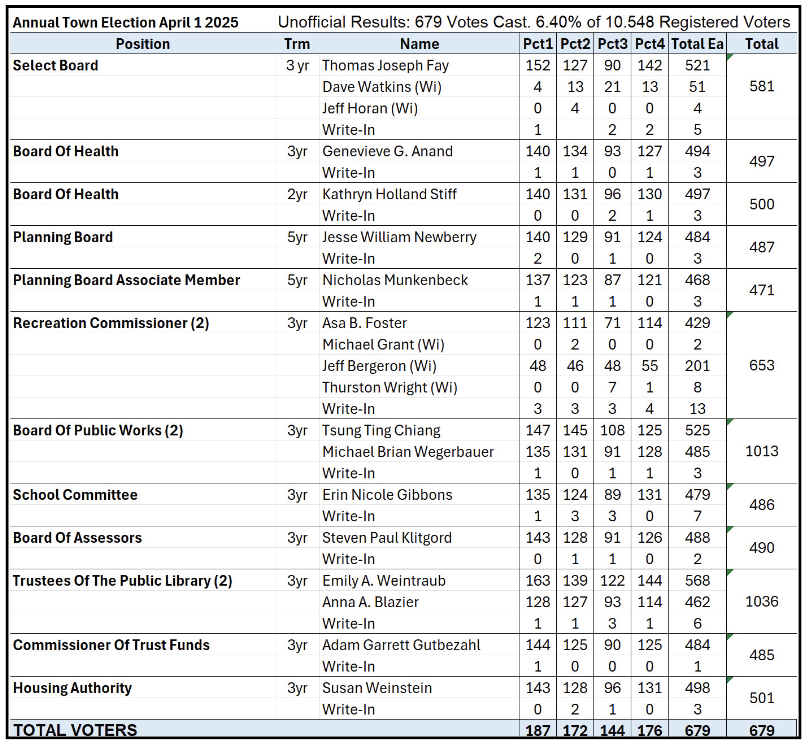Click the "Thomas Joseph Fay" name cell
This screenshot has height=746, width=810.
(x=385, y=66)
